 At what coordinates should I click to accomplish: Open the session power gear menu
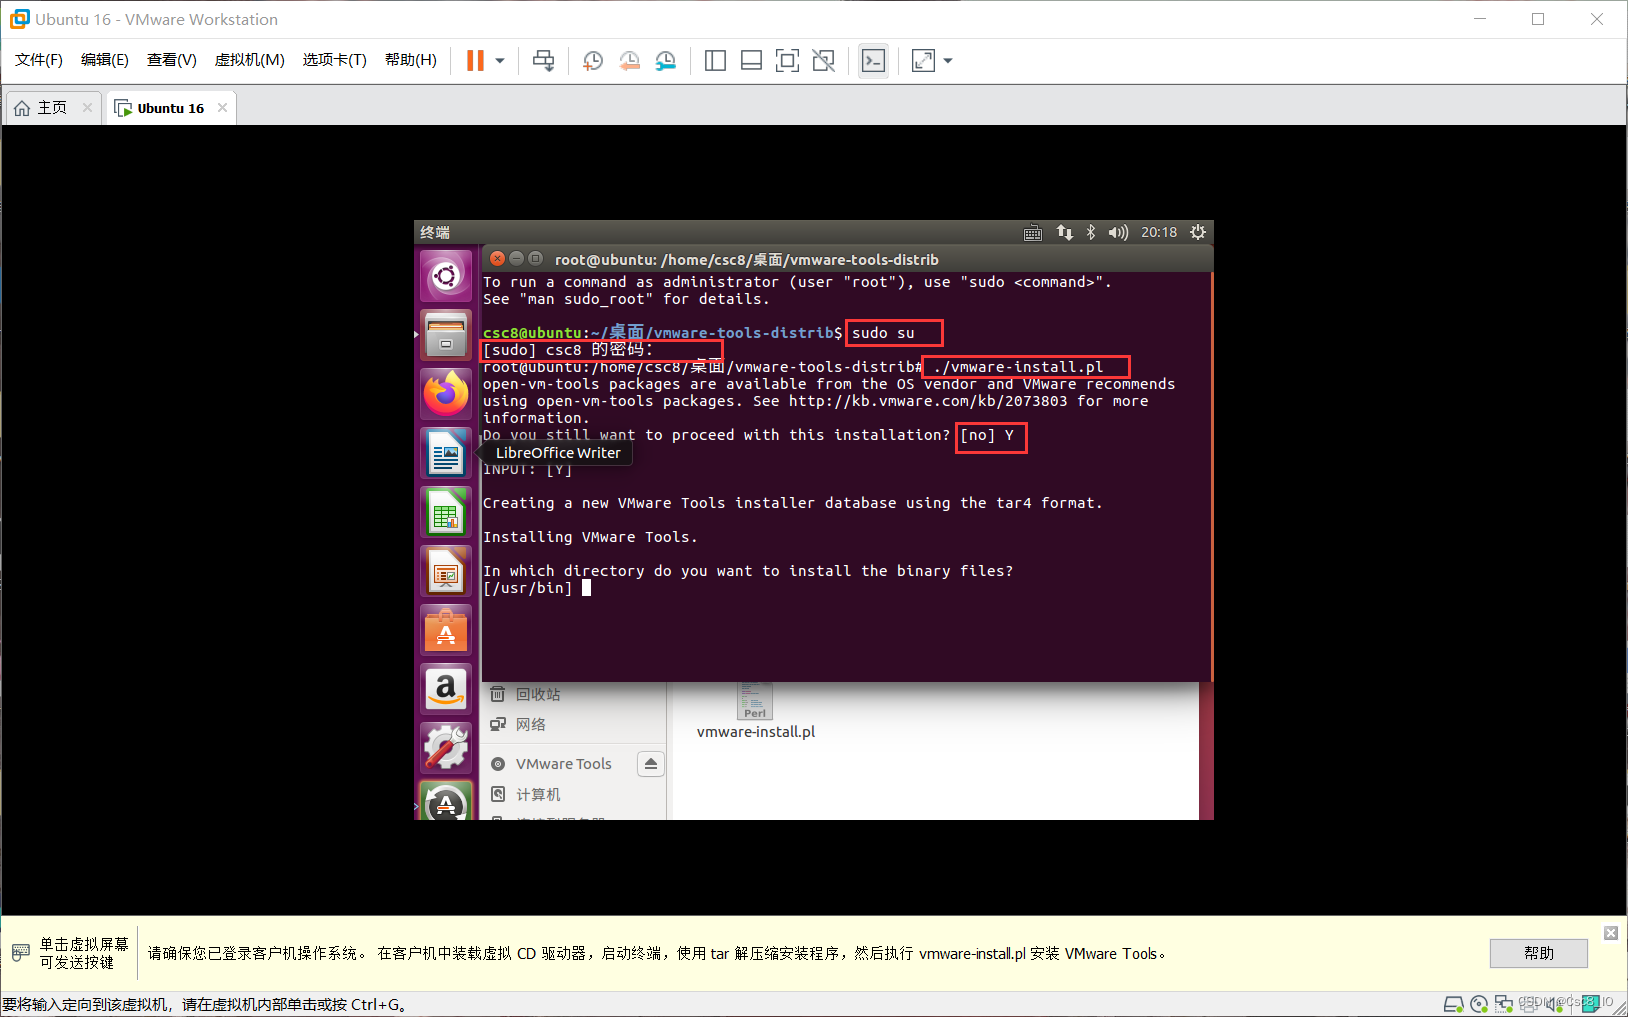[x=1198, y=232]
